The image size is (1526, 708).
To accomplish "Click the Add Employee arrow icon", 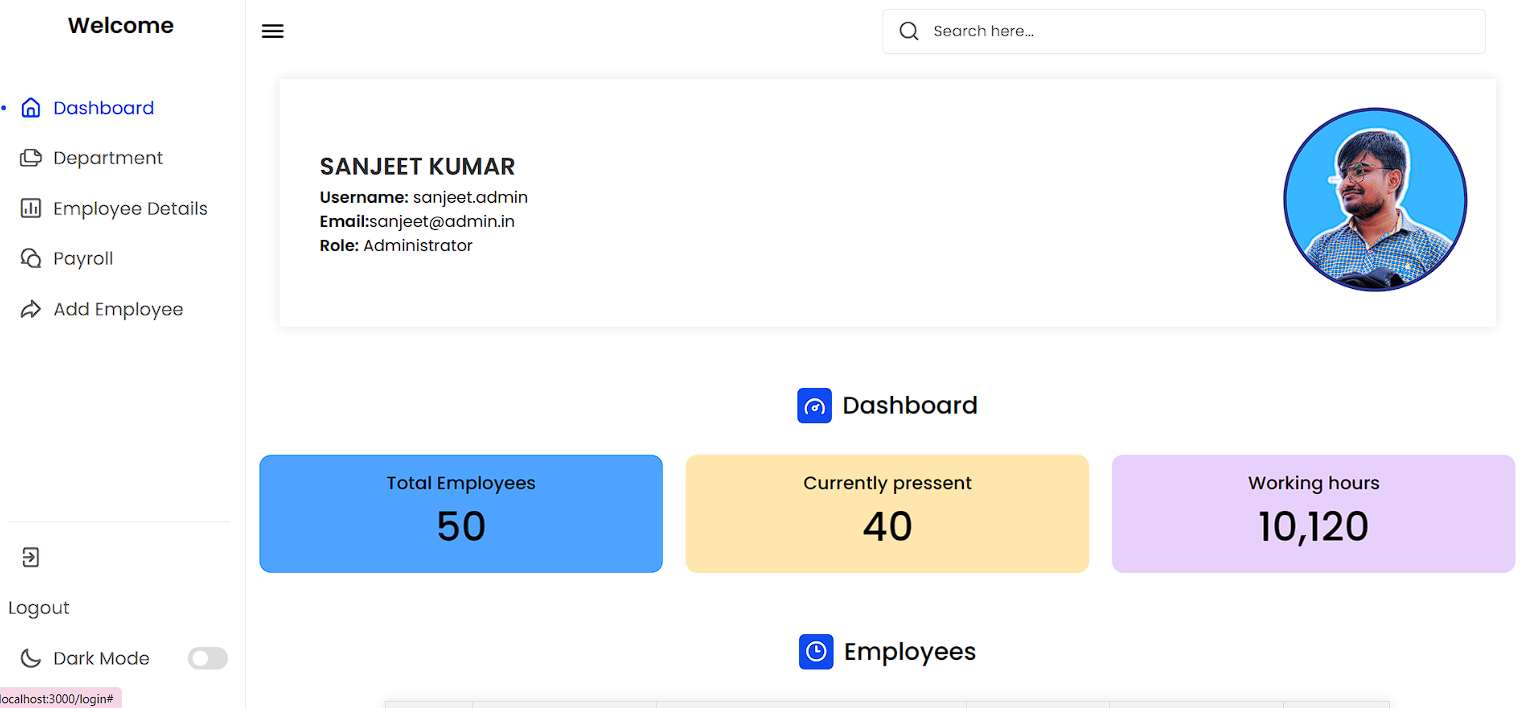I will point(31,309).
